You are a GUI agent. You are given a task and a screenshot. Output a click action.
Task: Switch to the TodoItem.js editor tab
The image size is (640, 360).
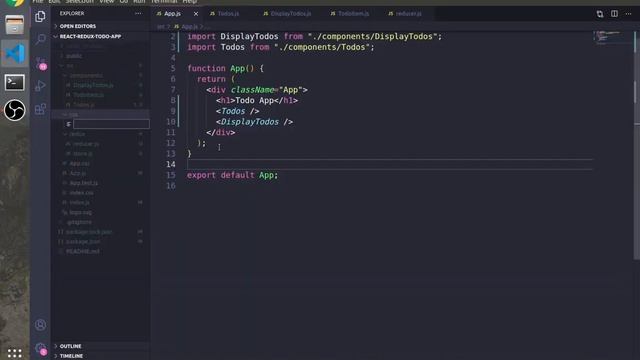tap(353, 14)
